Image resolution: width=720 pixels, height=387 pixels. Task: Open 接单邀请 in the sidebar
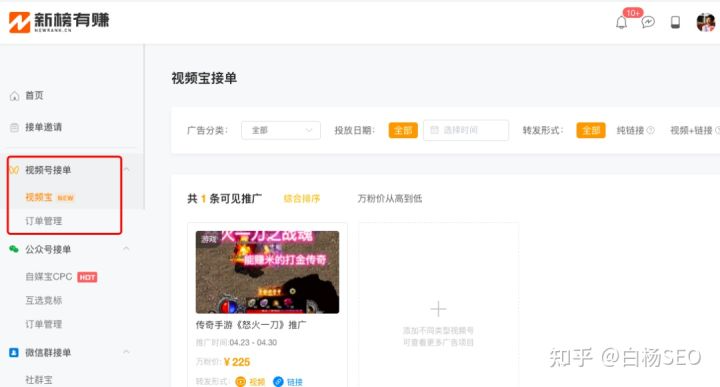point(43,127)
